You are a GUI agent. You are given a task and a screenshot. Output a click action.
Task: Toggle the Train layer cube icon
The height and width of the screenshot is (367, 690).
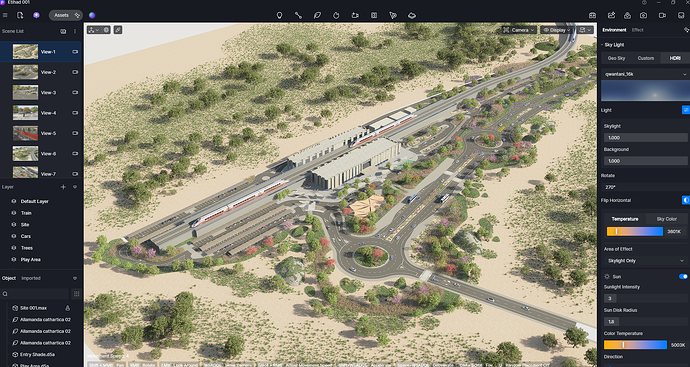13,213
